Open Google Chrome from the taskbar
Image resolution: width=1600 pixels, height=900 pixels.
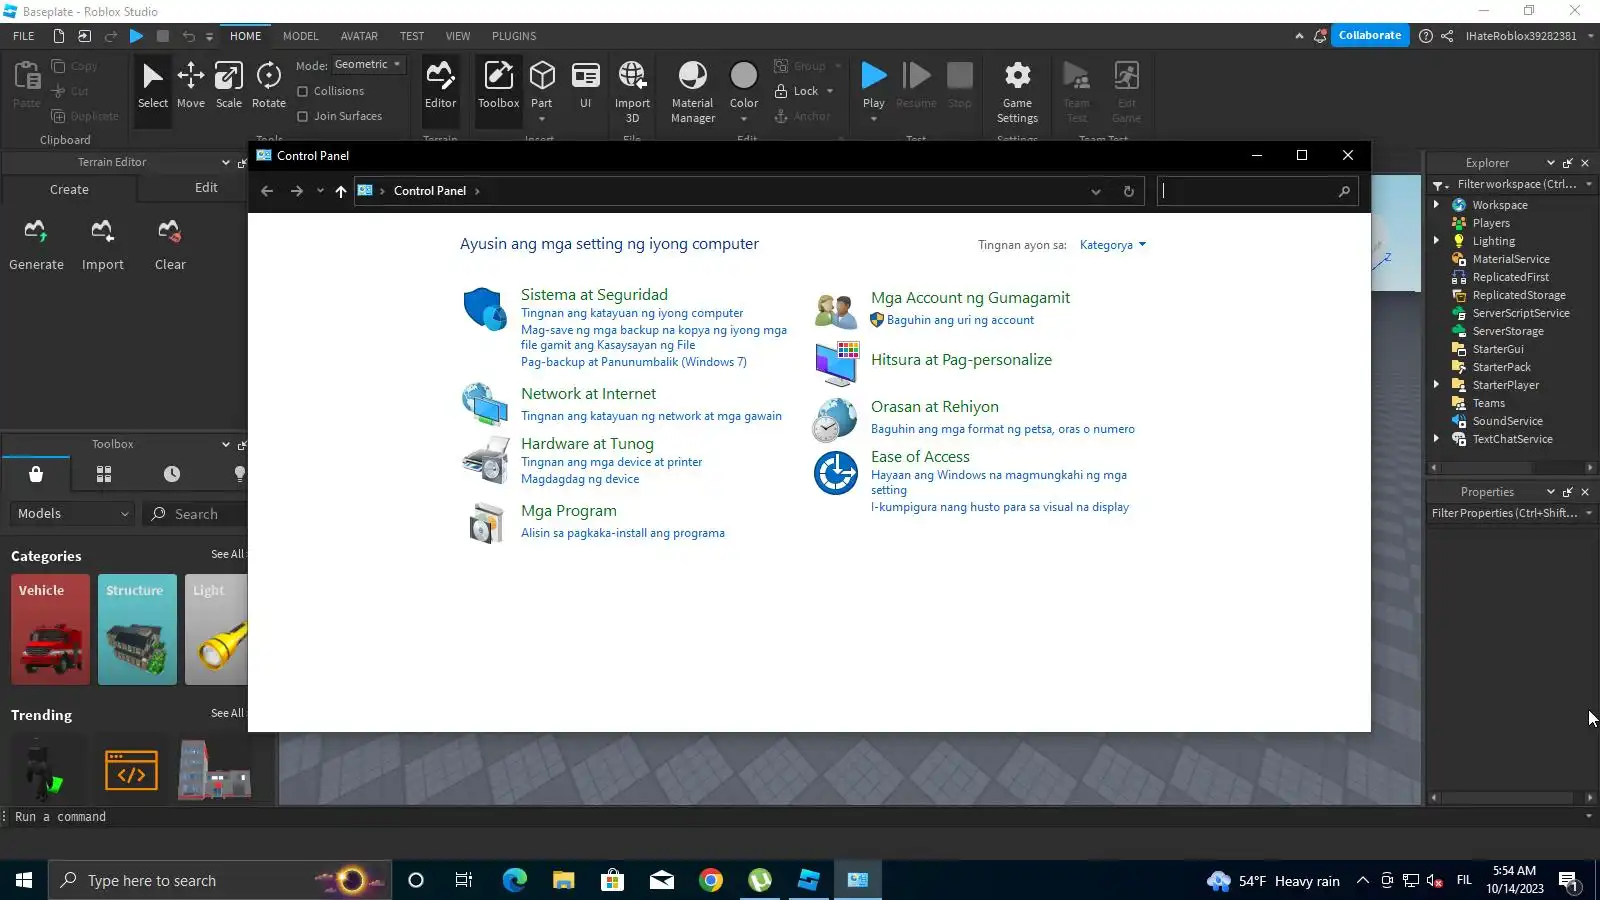[x=711, y=880]
